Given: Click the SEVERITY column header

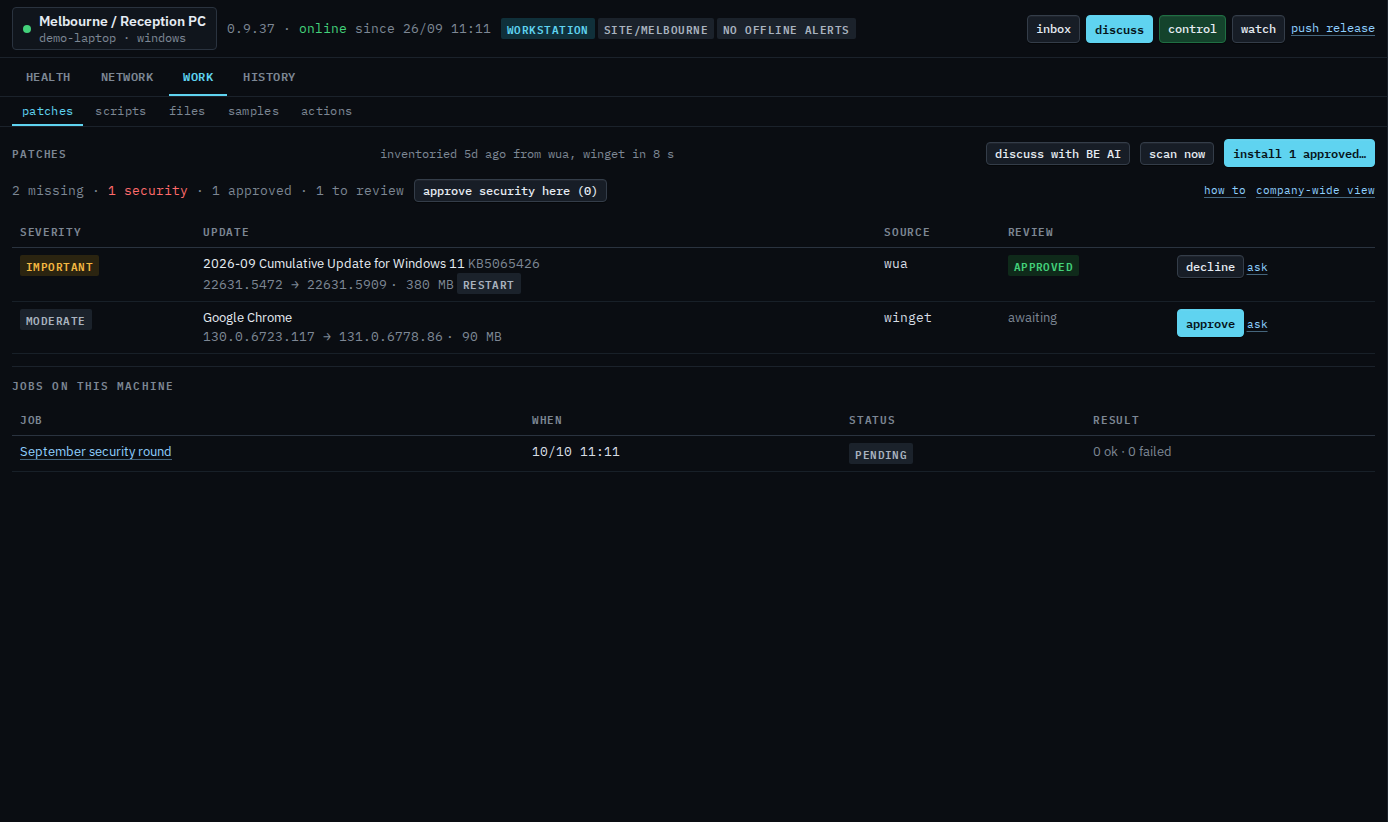Looking at the screenshot, I should [51, 232].
